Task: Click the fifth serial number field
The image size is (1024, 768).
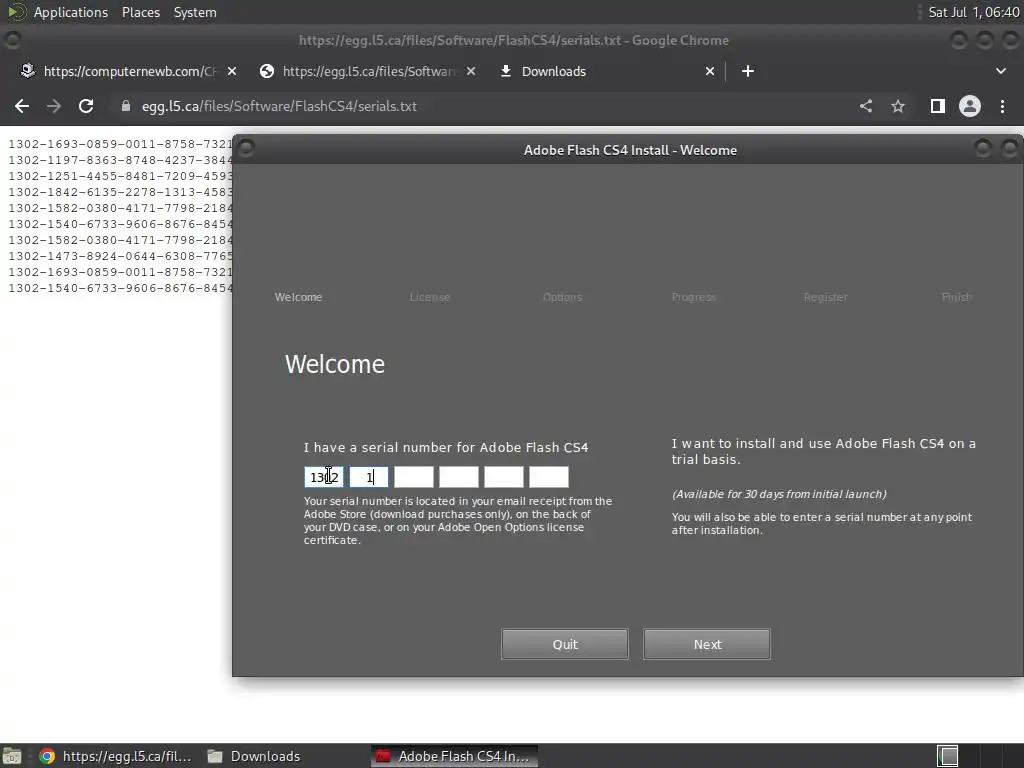Action: [x=504, y=477]
